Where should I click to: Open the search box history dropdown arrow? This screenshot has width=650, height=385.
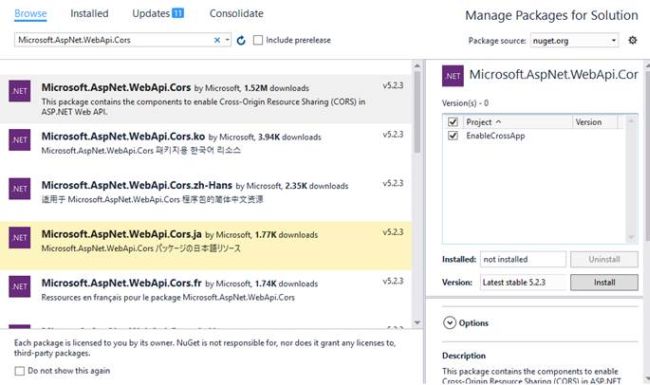pyautogui.click(x=228, y=40)
